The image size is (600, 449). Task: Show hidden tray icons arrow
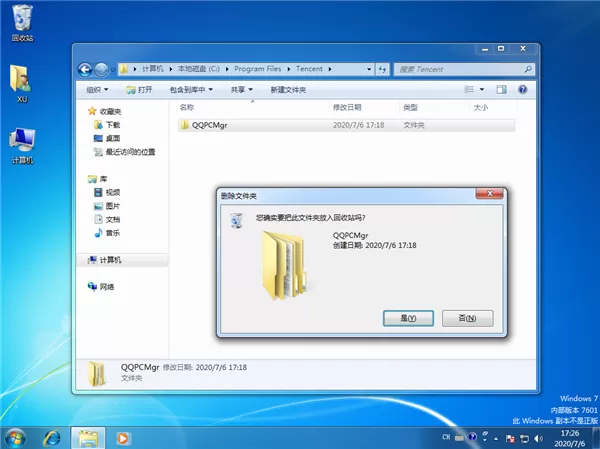pyautogui.click(x=496, y=439)
